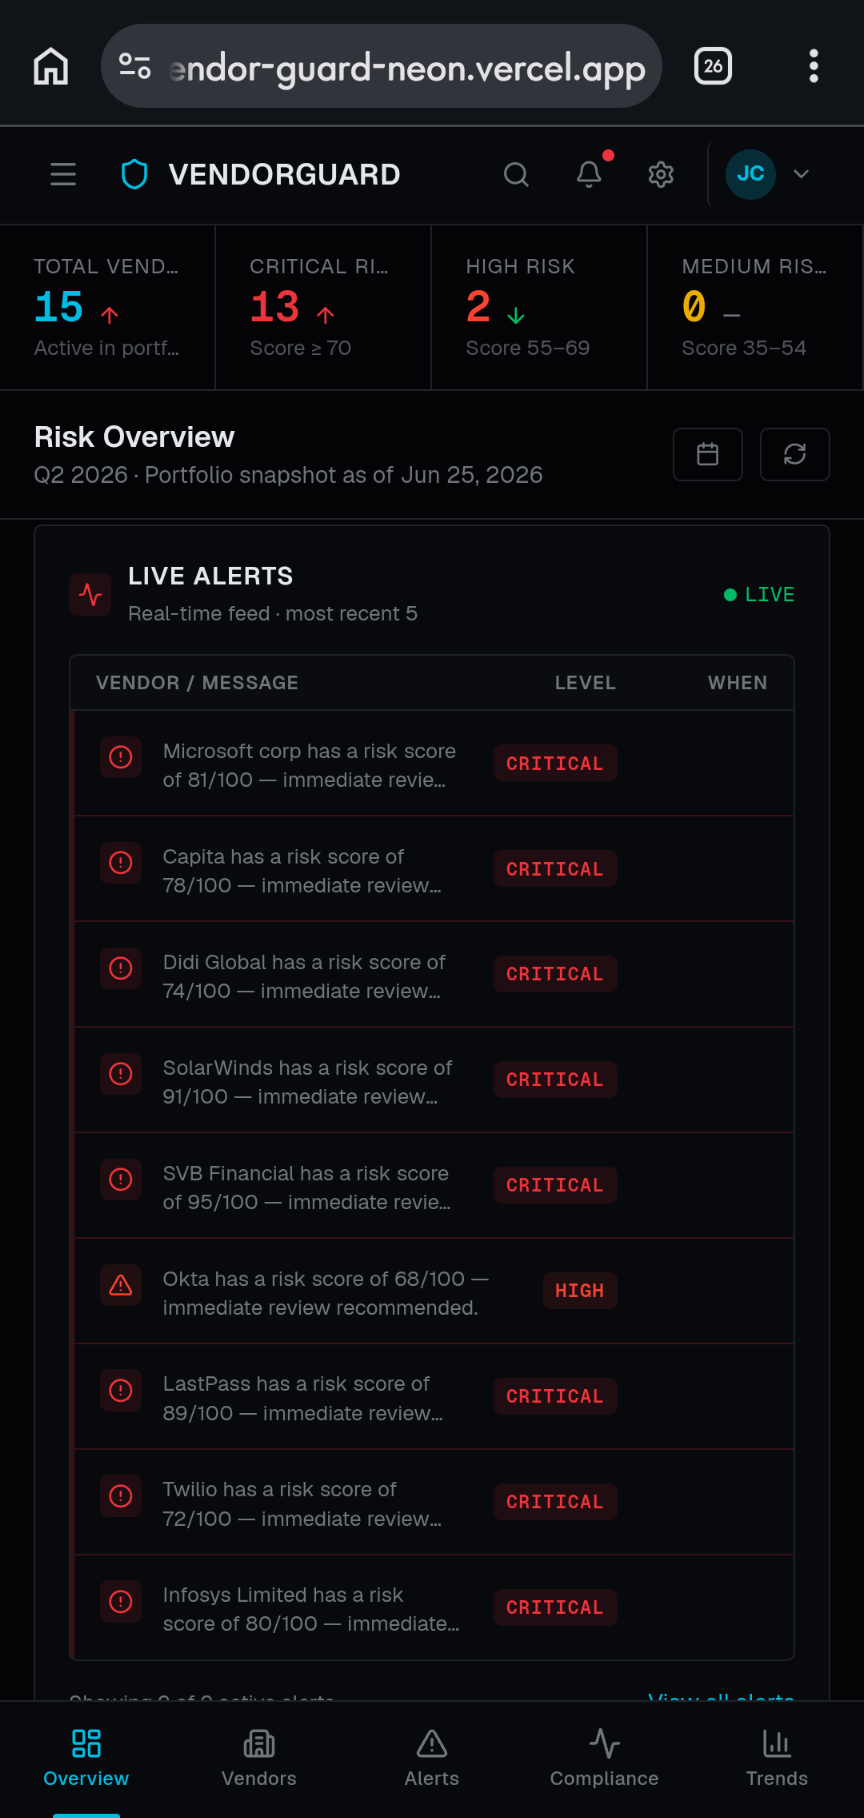Refresh the risk overview data
864x1818 pixels.
(x=795, y=454)
